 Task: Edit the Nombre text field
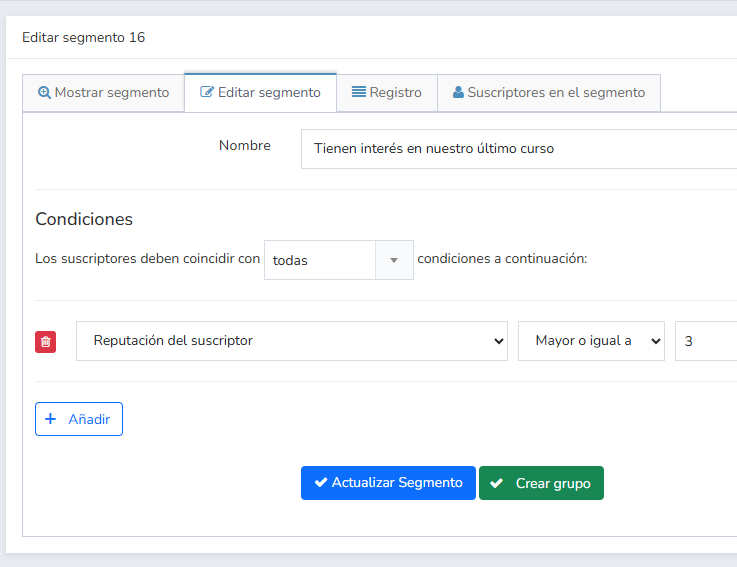coord(519,149)
